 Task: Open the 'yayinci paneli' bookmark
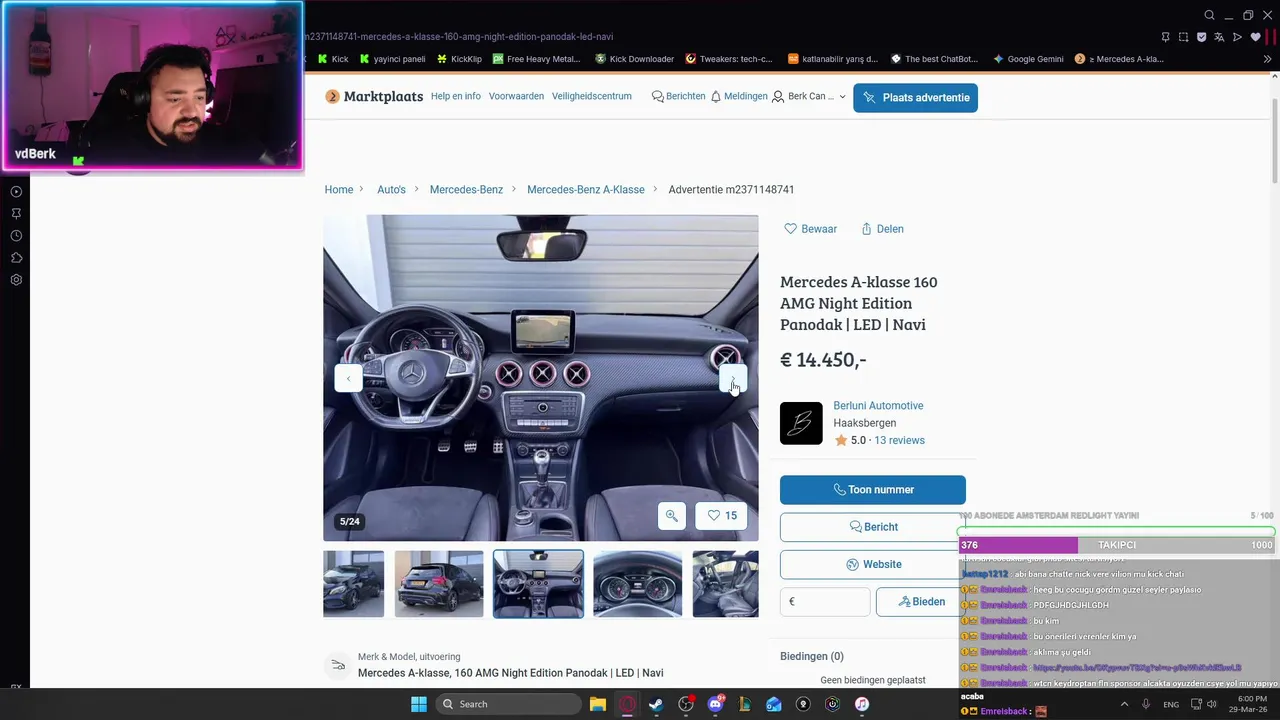[392, 59]
